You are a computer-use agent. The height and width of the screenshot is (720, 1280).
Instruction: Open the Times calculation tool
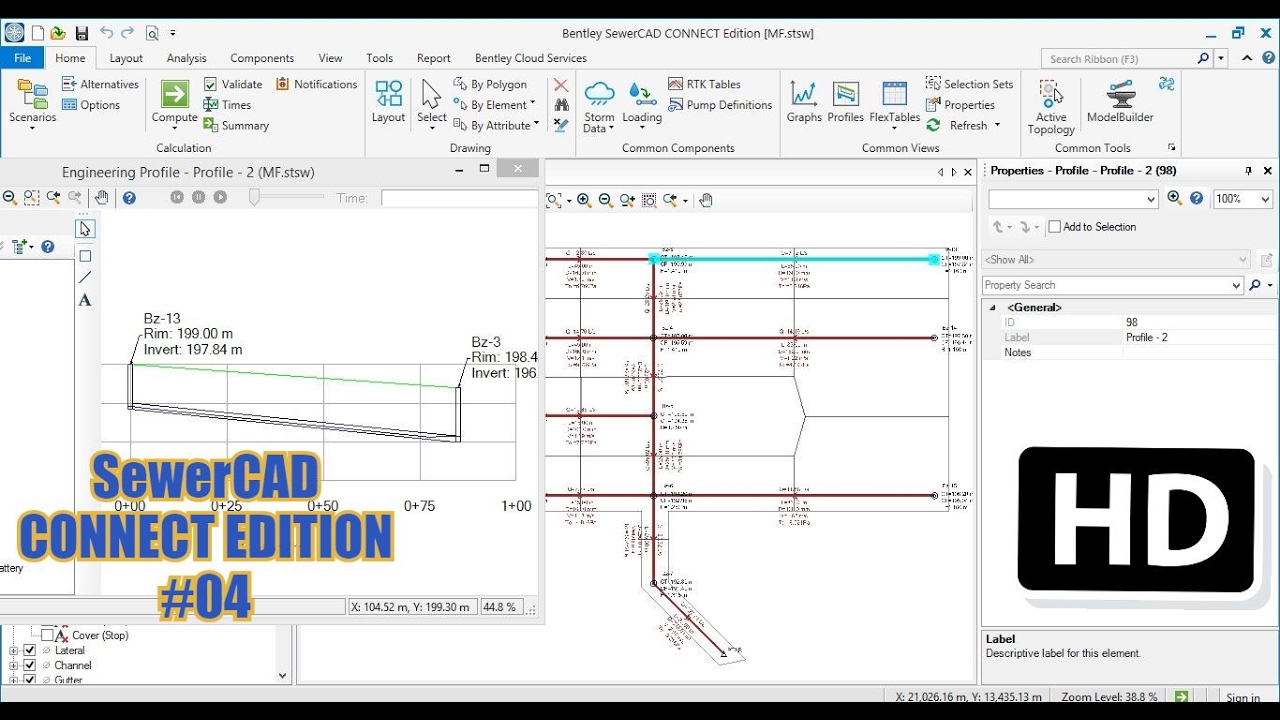pyautogui.click(x=227, y=105)
